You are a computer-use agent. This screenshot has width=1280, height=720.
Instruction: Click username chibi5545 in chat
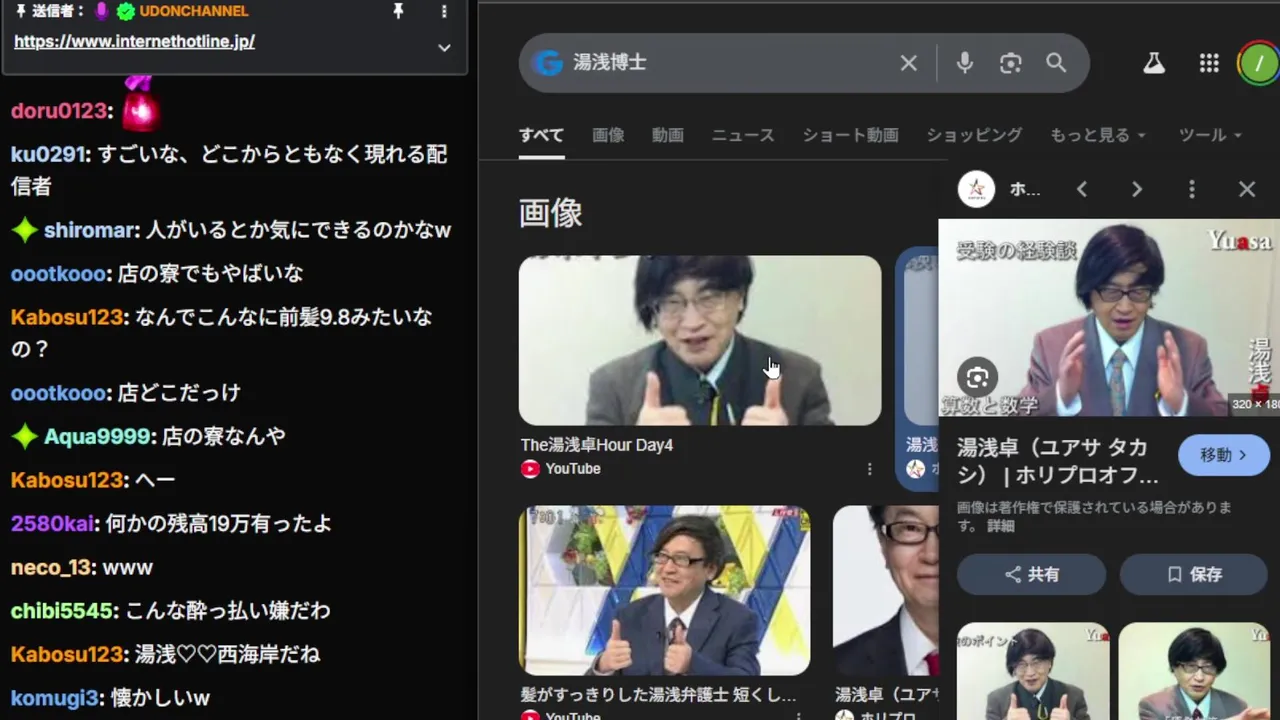61,611
